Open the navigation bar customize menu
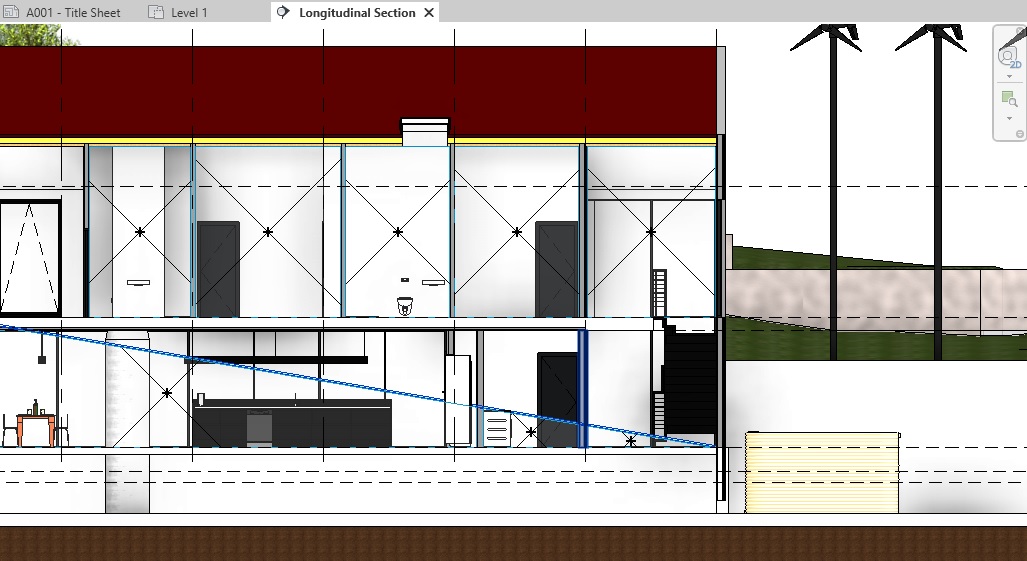Screen dimensions: 1027x561 [x=1020, y=134]
